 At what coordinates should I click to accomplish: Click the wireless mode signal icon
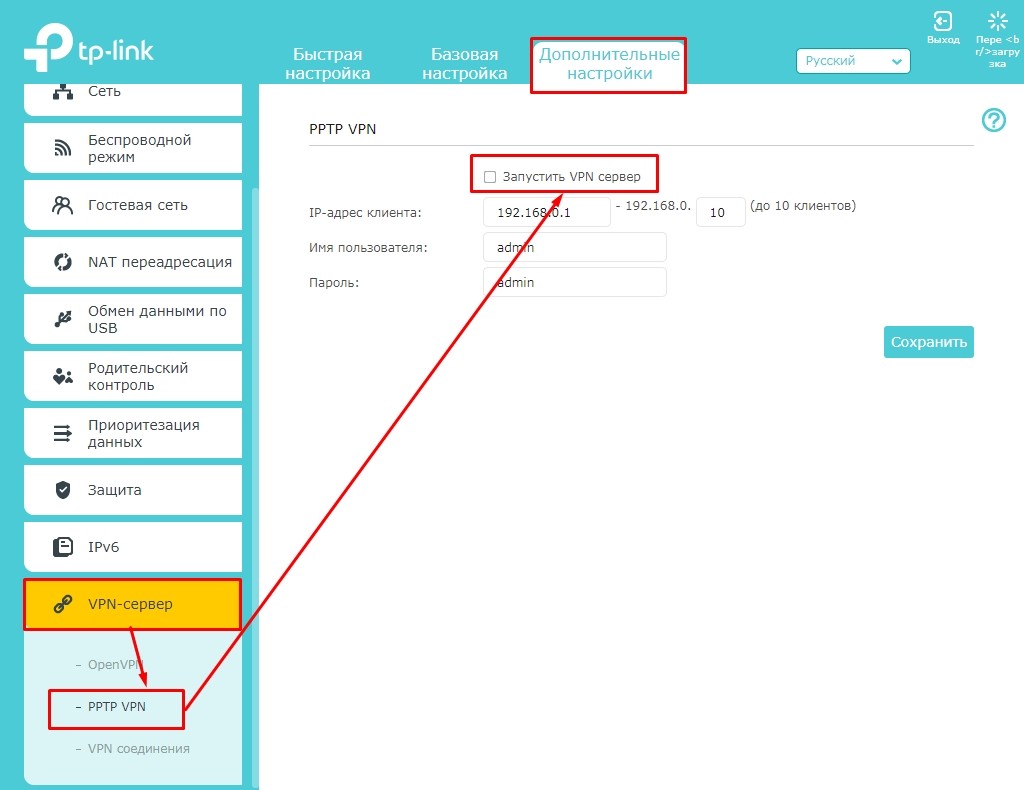pos(63,148)
